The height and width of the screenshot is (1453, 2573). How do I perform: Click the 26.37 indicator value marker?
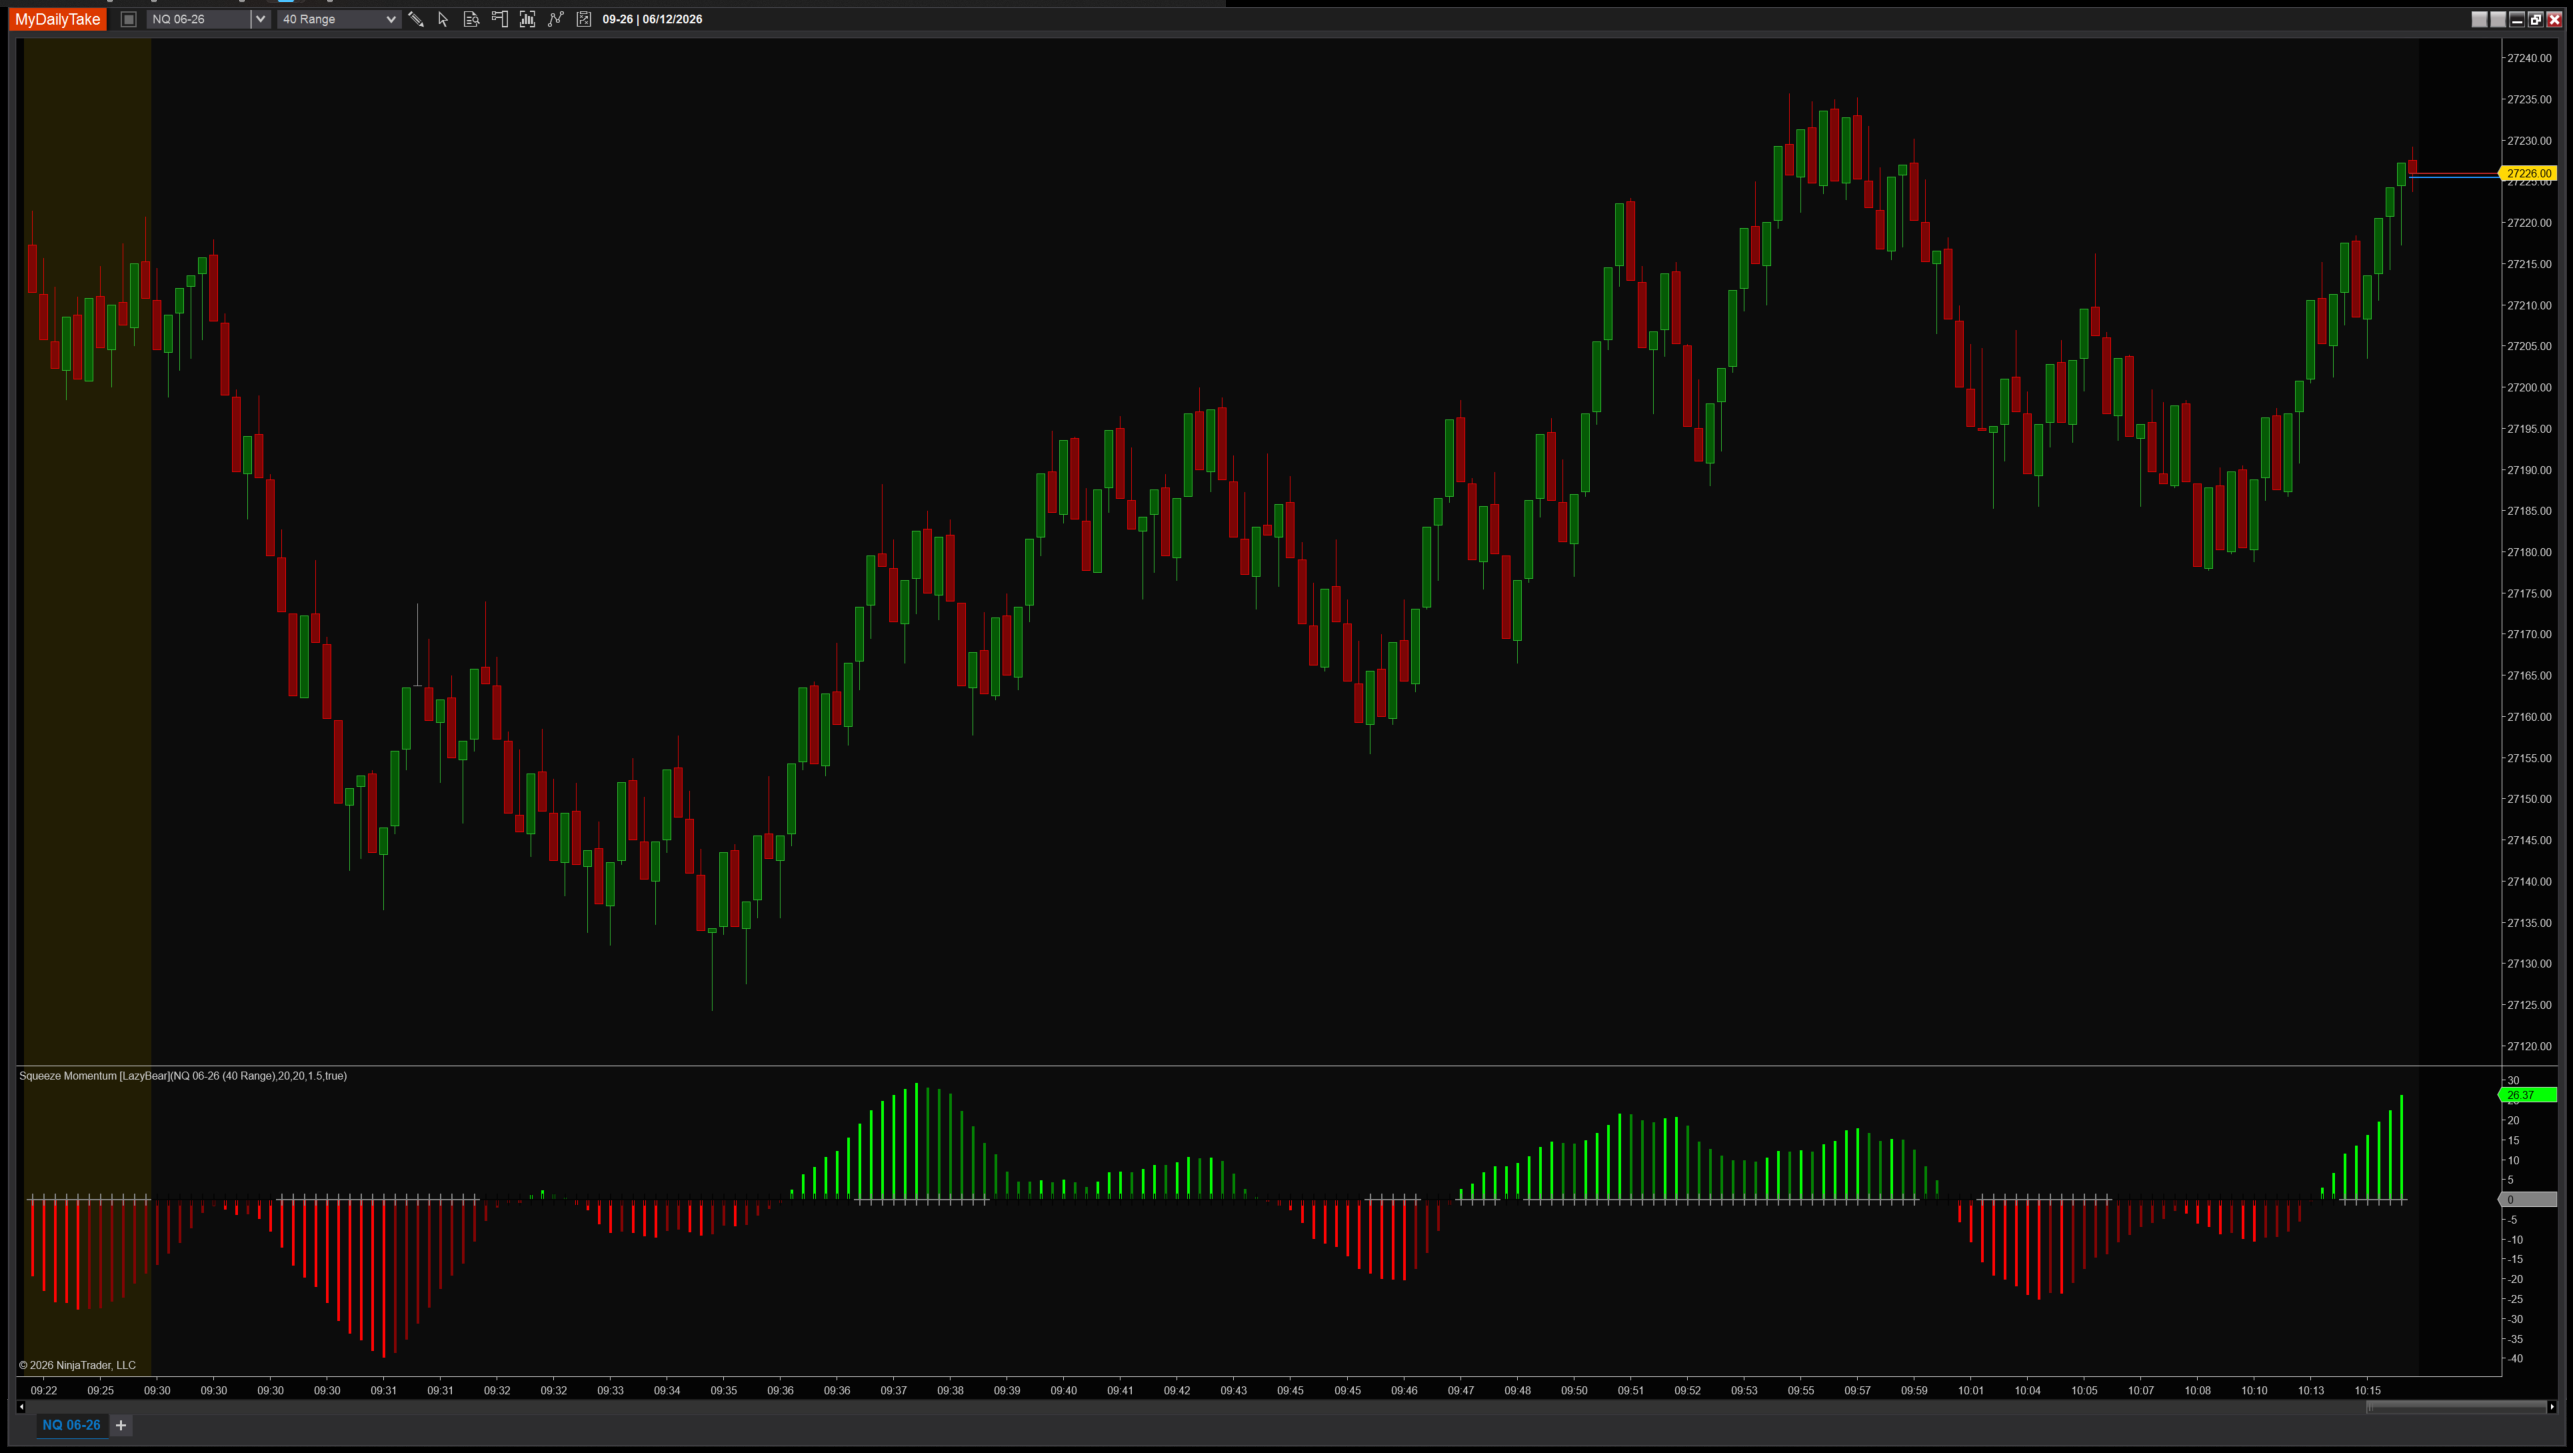(x=2528, y=1095)
